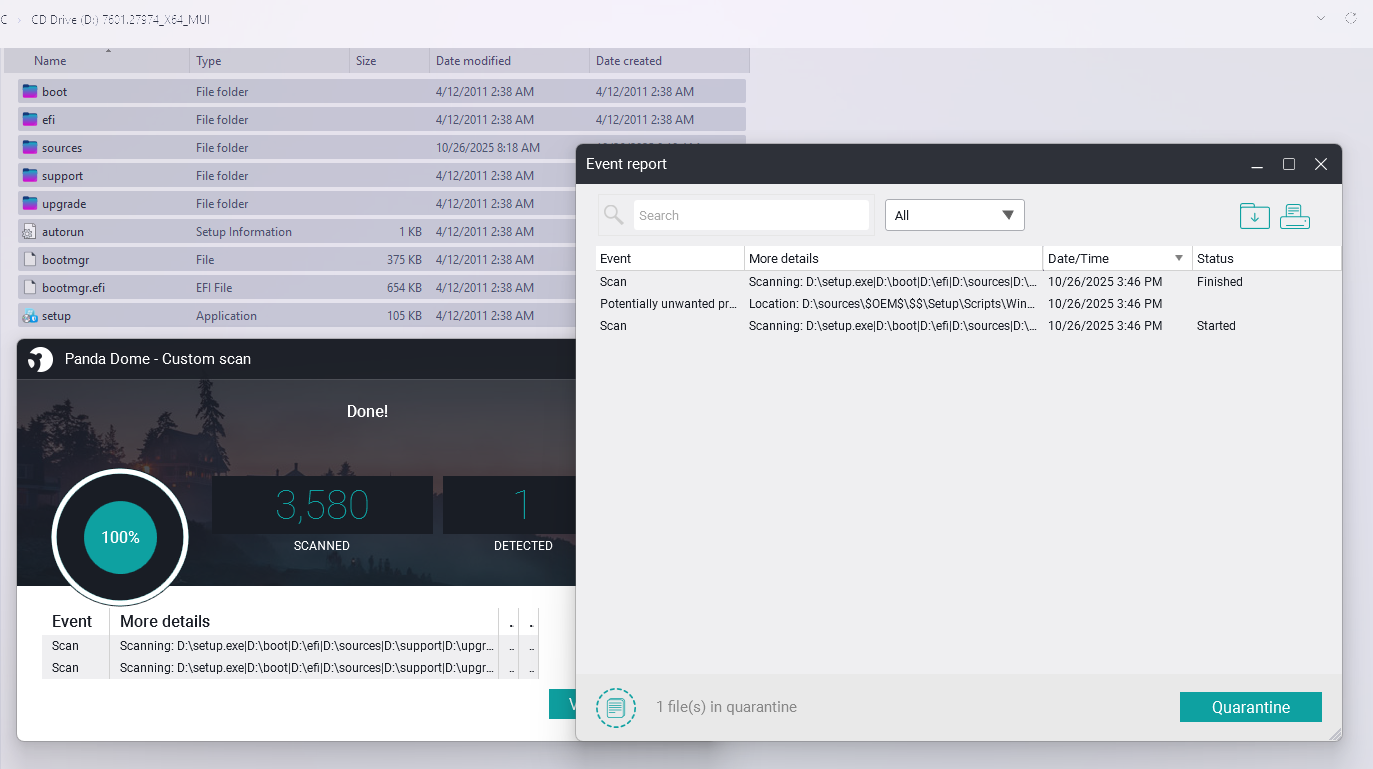Screen dimensions: 1373x769
Task: Click the setup application icon
Action: (29, 315)
